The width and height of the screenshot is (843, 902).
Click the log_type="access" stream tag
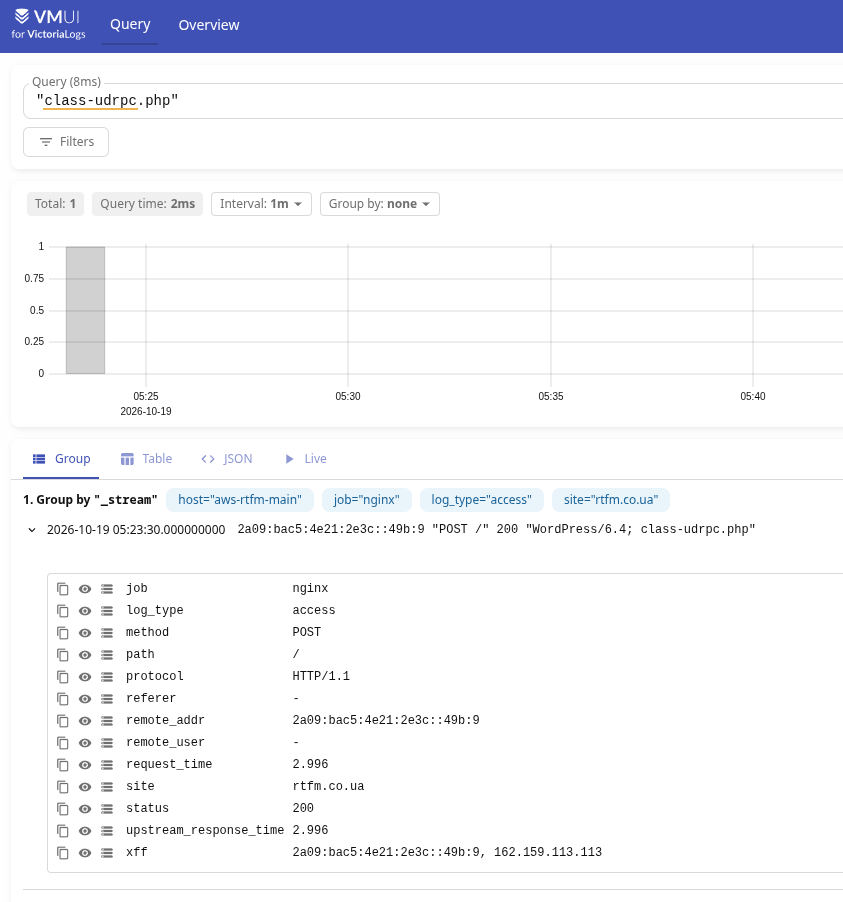coord(482,500)
